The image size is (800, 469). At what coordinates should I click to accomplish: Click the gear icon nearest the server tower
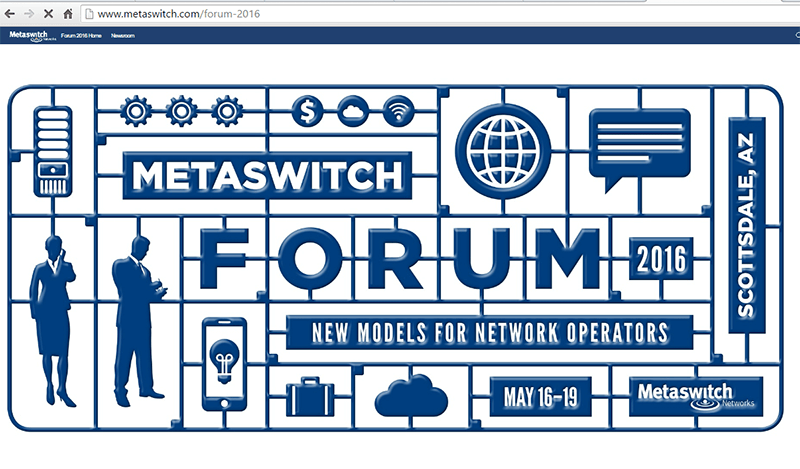point(136,111)
